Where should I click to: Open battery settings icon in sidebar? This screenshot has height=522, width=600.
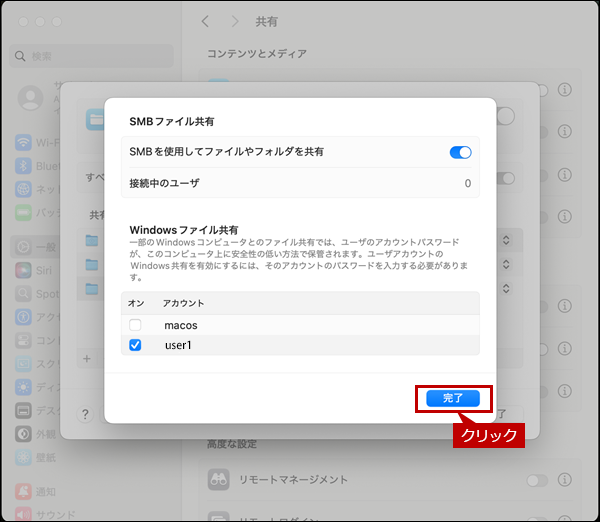tap(23, 212)
